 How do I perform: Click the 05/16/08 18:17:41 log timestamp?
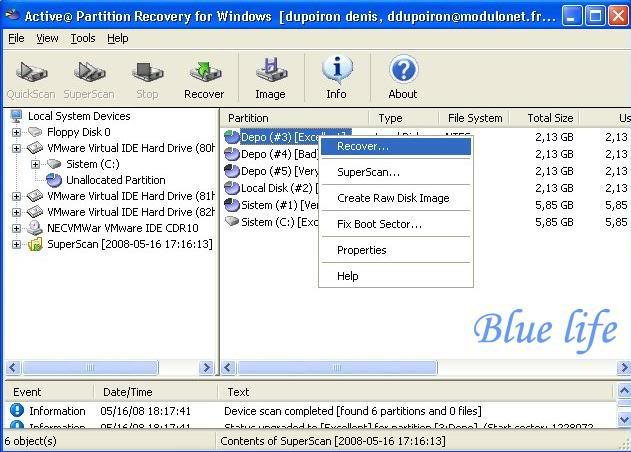145,411
